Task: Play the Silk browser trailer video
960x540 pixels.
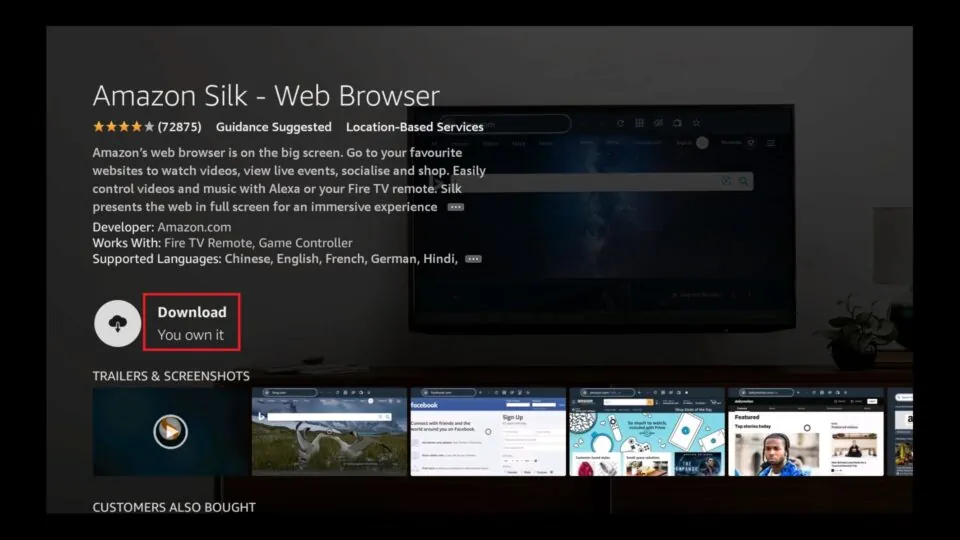Action: (x=171, y=432)
